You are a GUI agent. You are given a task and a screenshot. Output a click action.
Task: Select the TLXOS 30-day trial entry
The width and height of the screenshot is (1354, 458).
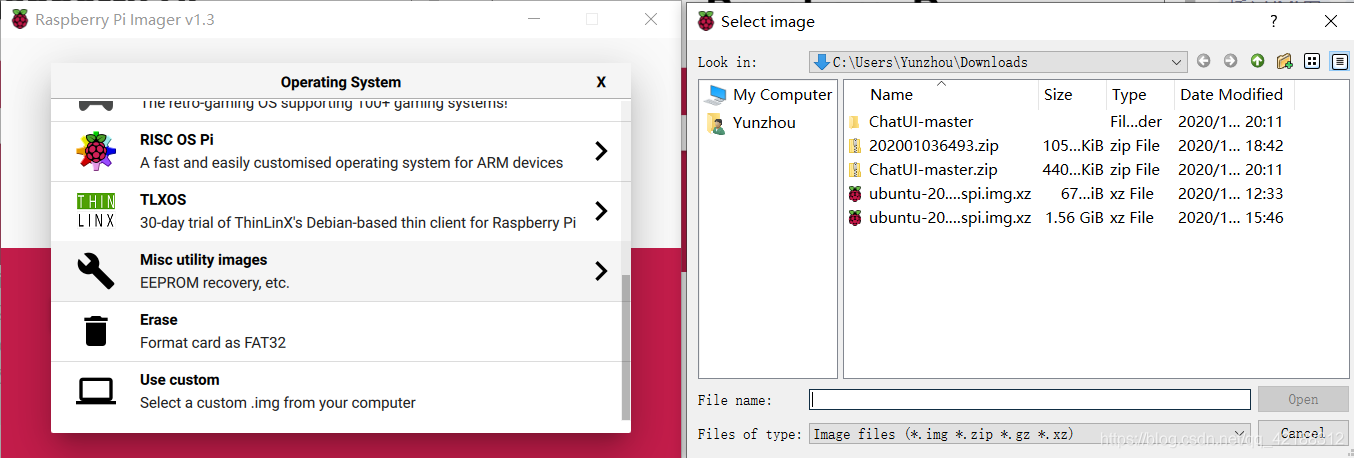point(336,211)
